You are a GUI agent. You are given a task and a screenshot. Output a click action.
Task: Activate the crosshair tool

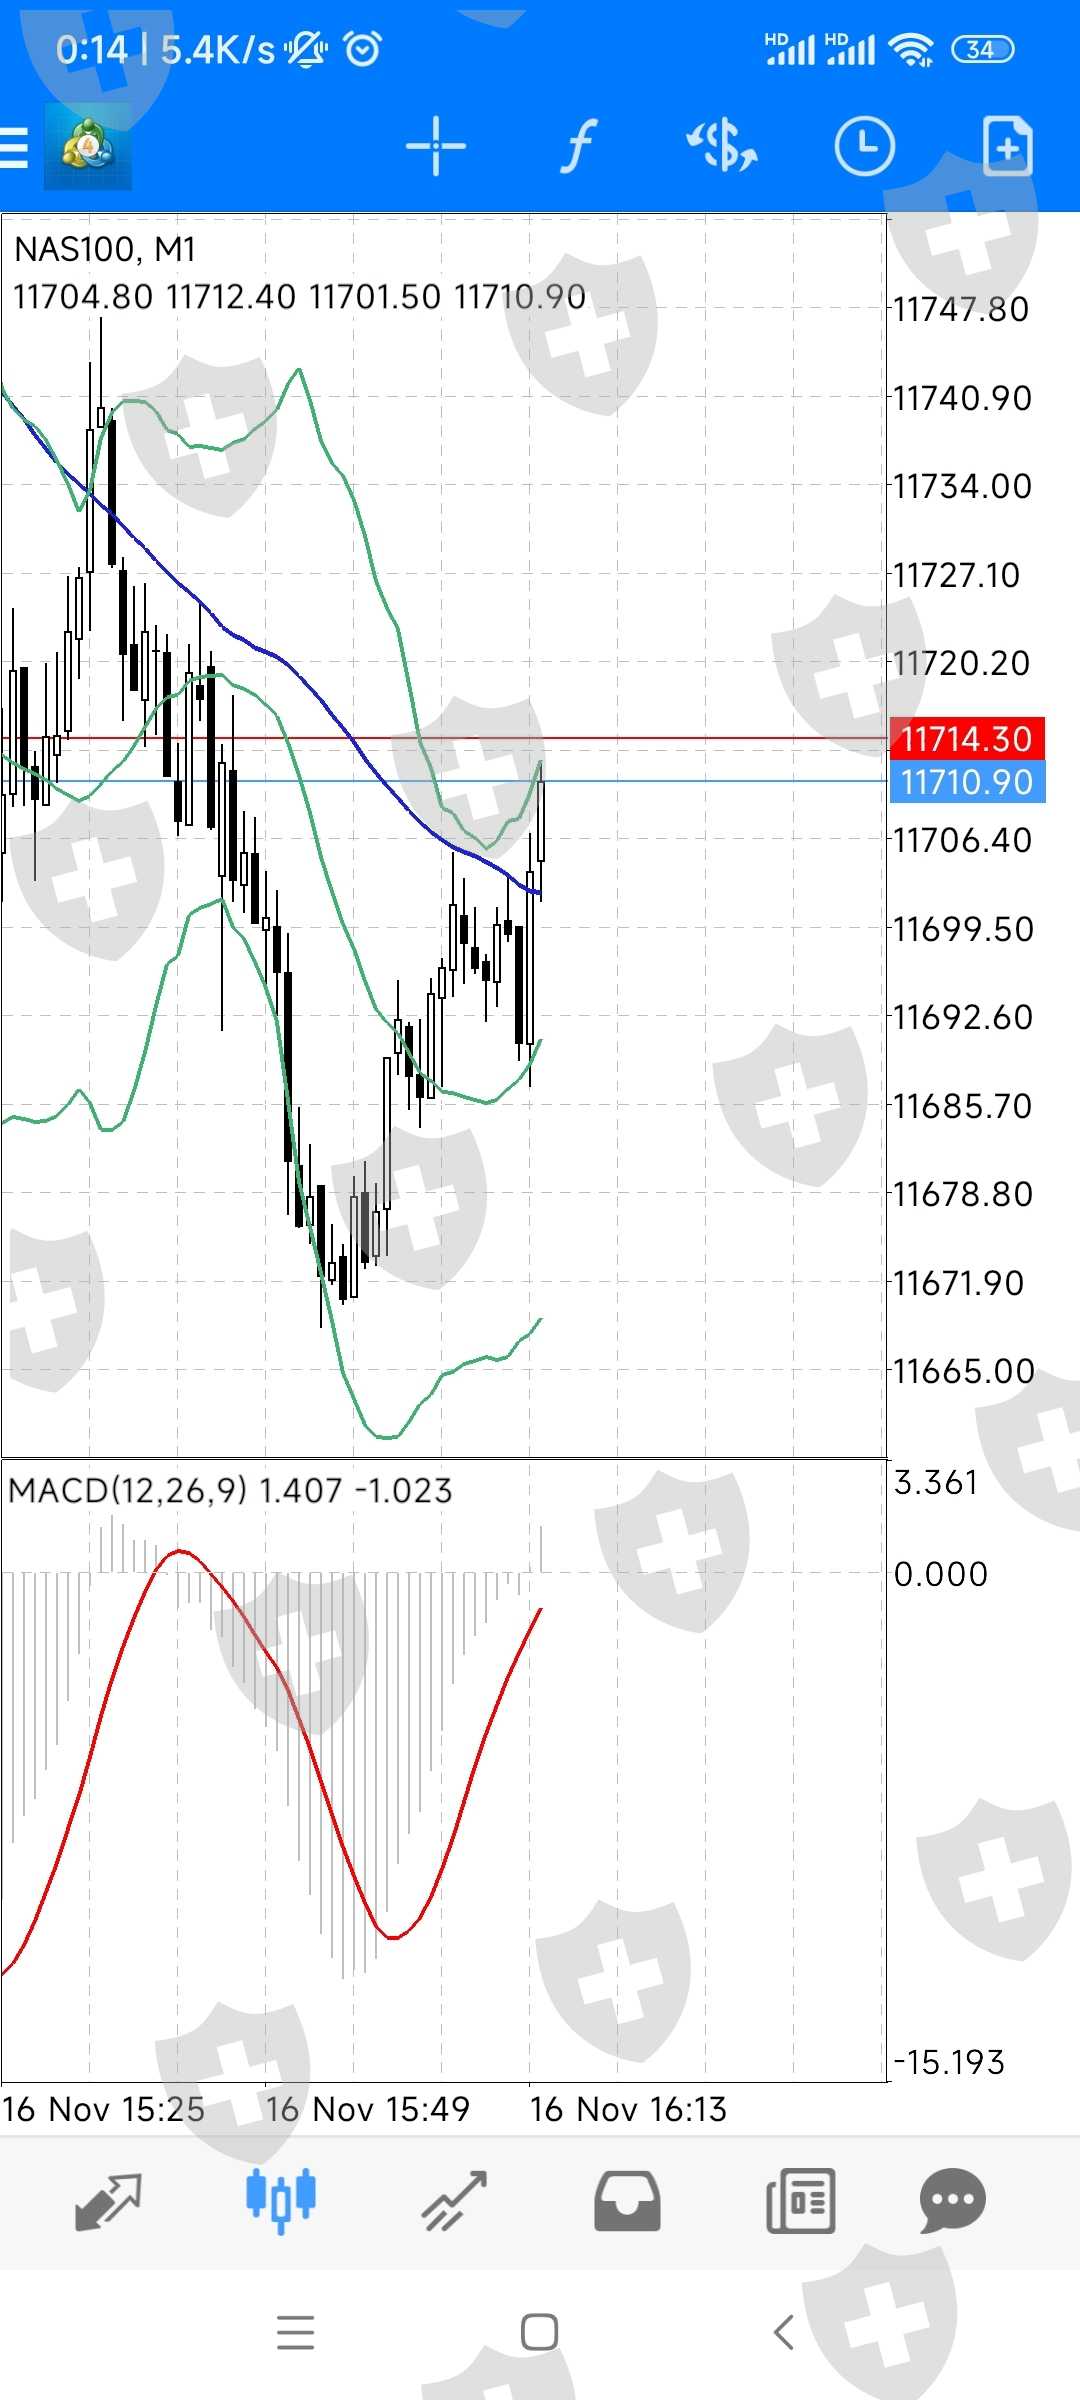click(436, 147)
